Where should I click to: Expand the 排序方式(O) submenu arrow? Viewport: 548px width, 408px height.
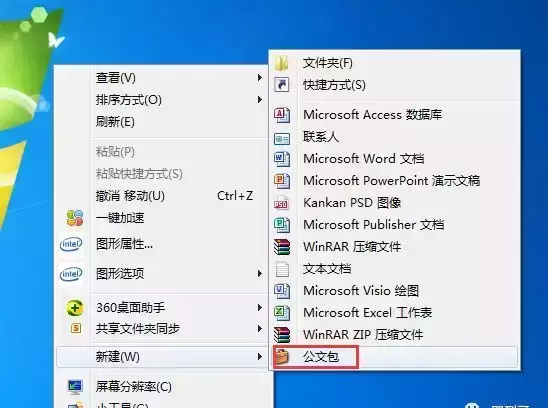(259, 100)
